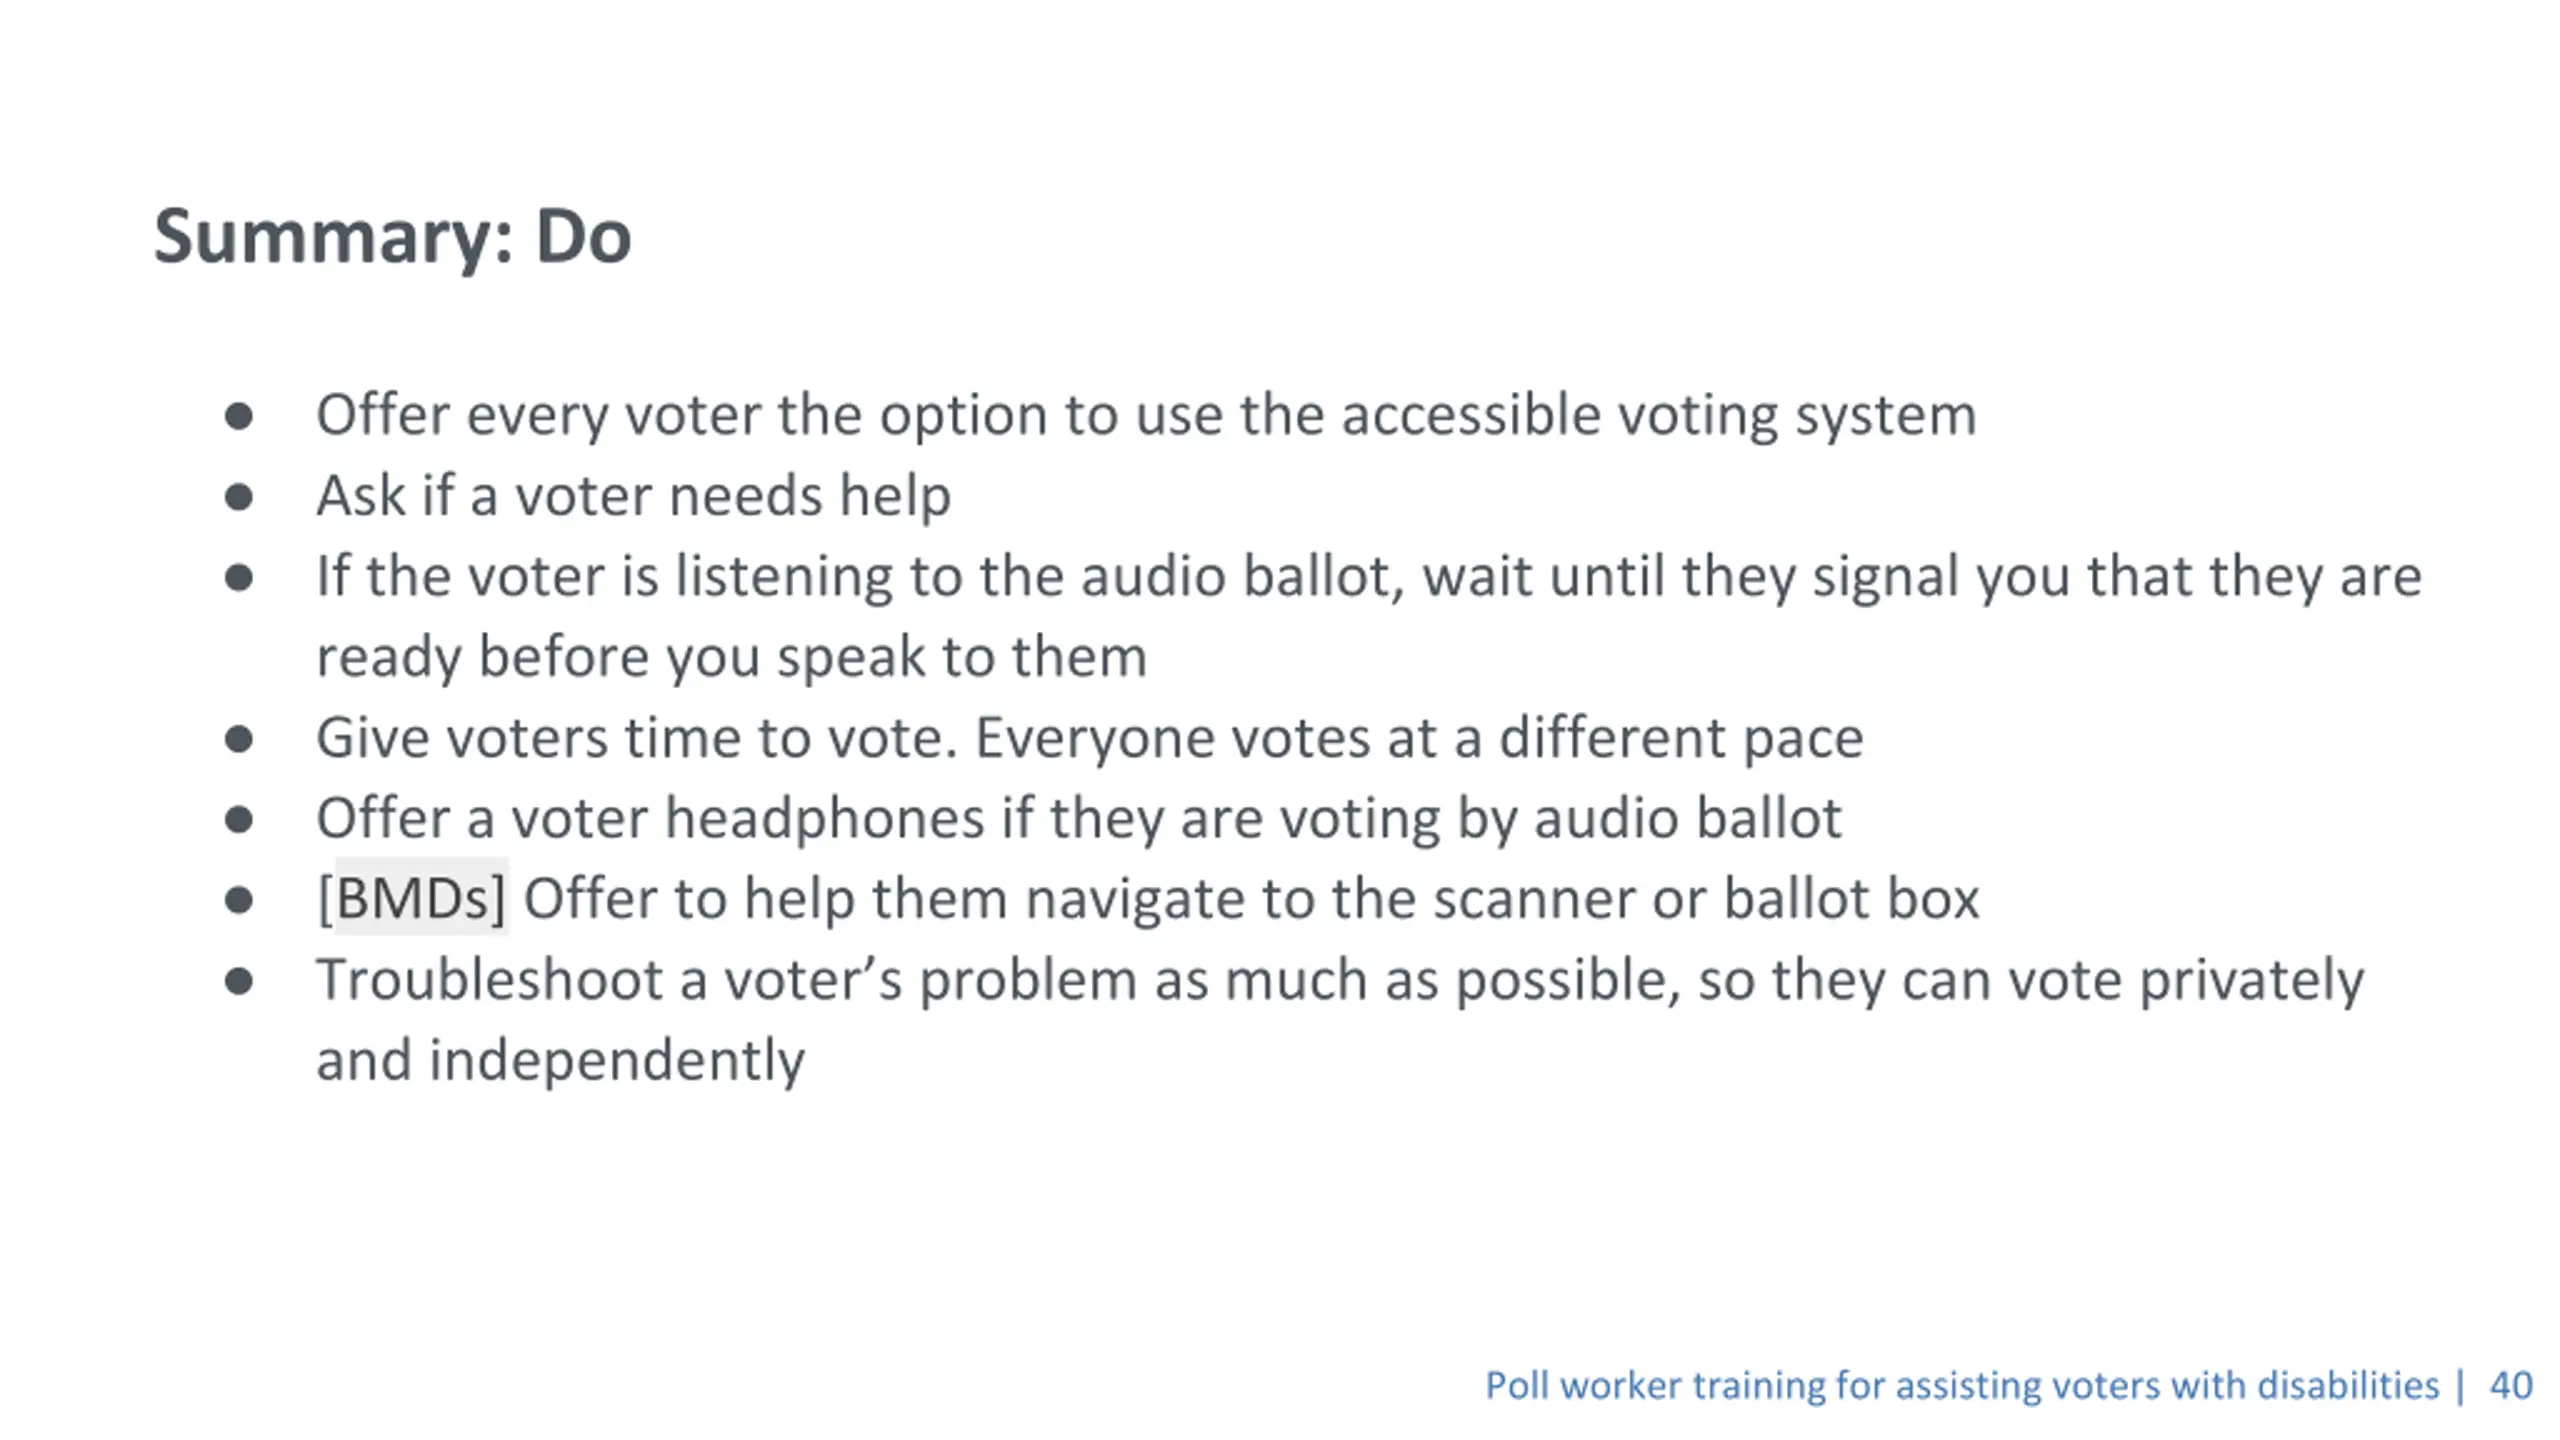Image resolution: width=2560 pixels, height=1440 pixels.
Task: Click bullet dot before 'Offer every voter'
Action: coord(238,415)
